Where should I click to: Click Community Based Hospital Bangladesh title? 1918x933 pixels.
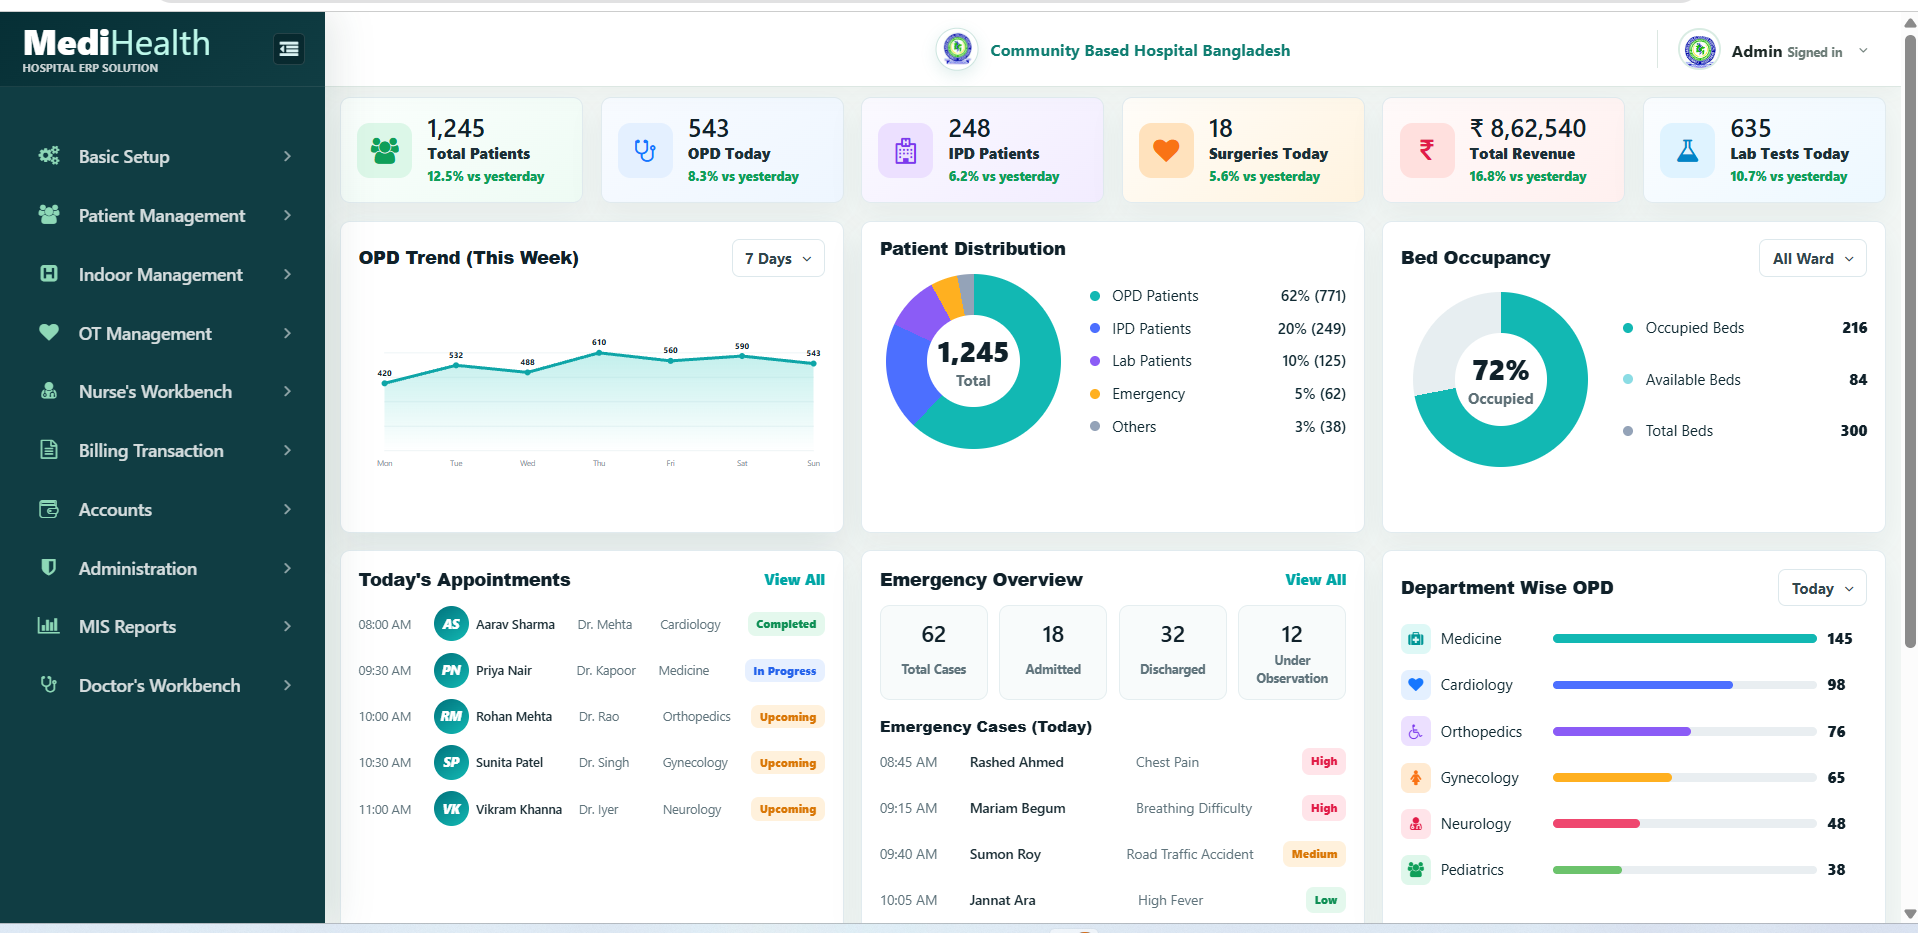click(1140, 50)
